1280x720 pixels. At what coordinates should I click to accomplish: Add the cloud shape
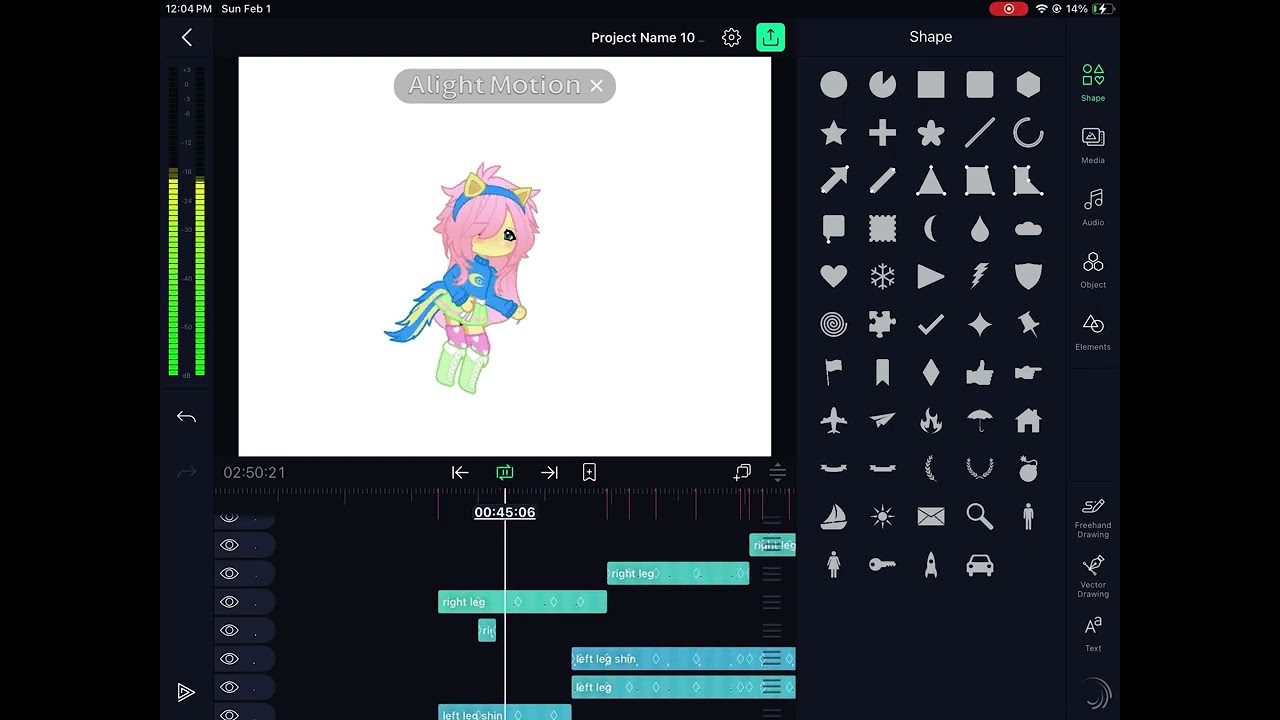(x=1028, y=229)
